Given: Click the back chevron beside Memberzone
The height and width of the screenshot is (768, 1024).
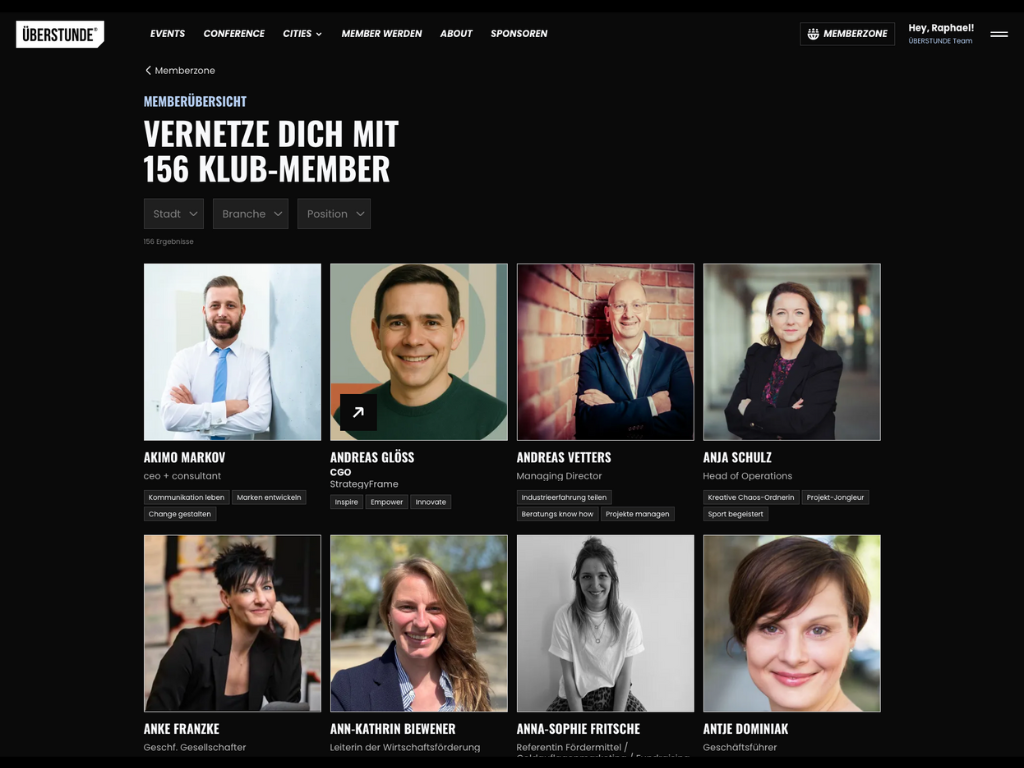Looking at the screenshot, I should click(x=148, y=71).
